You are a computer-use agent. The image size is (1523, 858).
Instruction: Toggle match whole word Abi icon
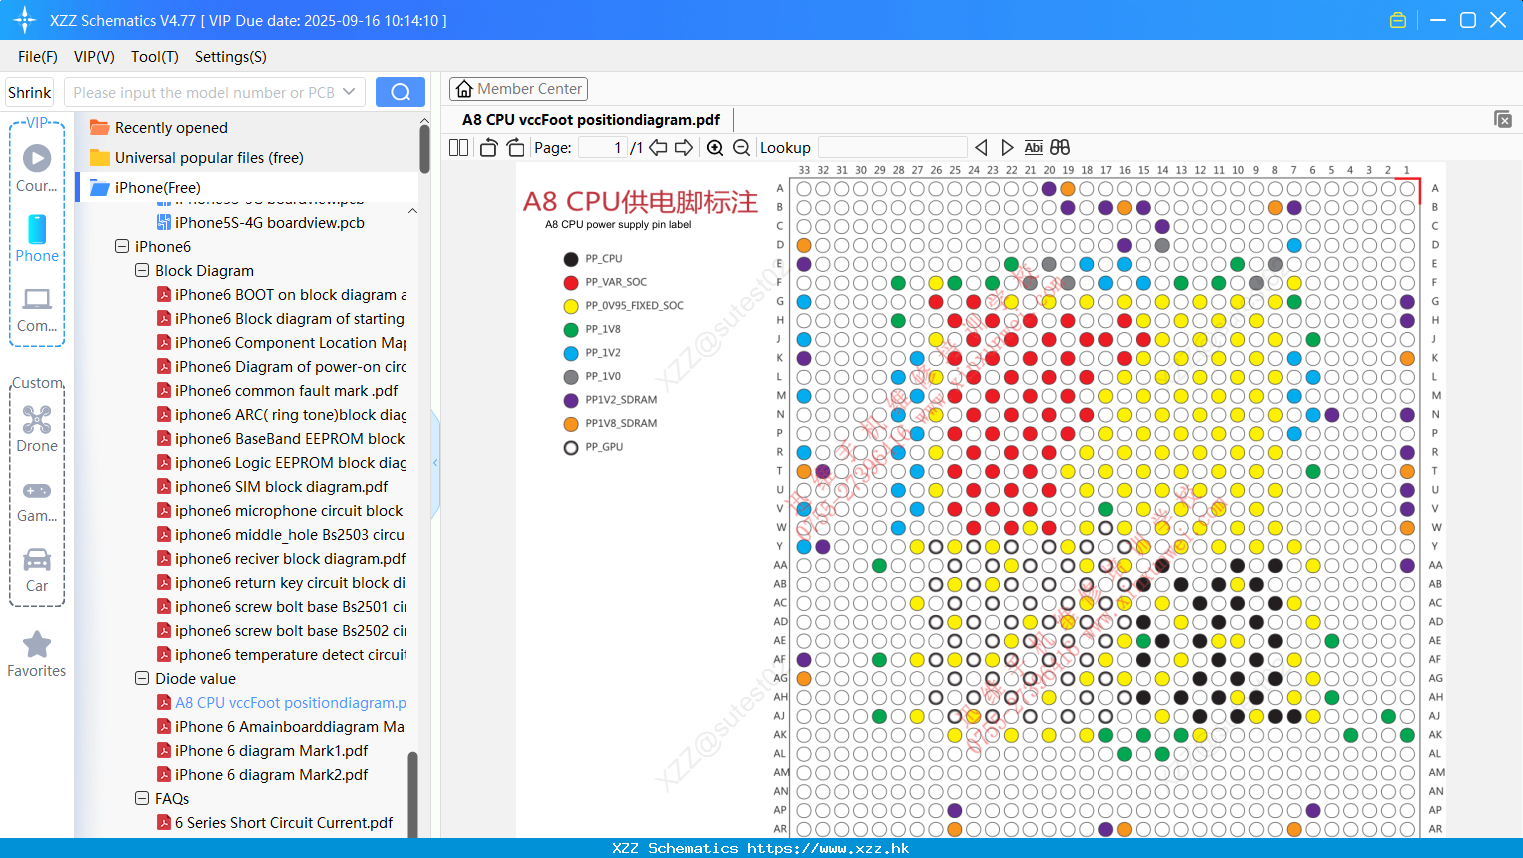(x=1033, y=148)
